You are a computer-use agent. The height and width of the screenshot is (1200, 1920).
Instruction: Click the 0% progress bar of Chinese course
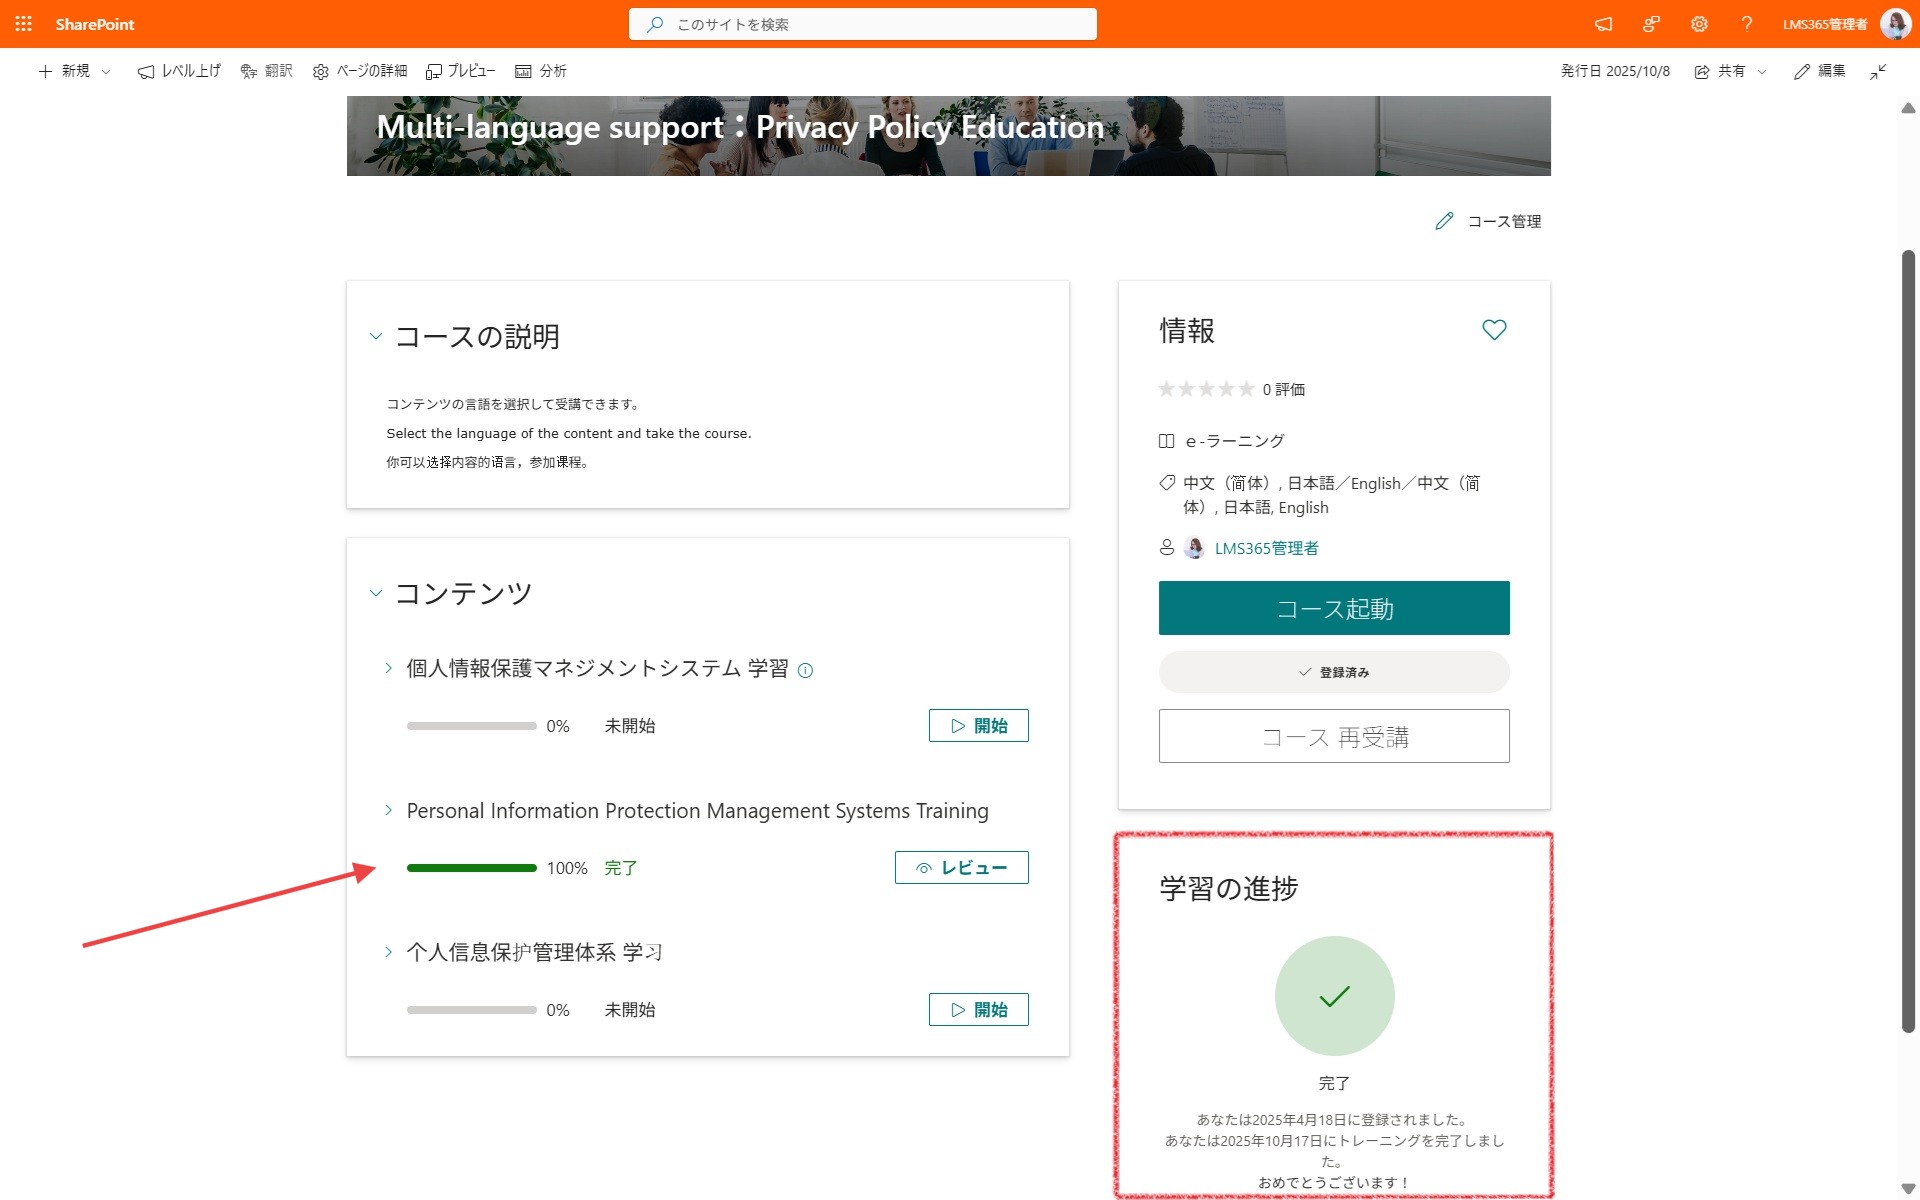(472, 1010)
